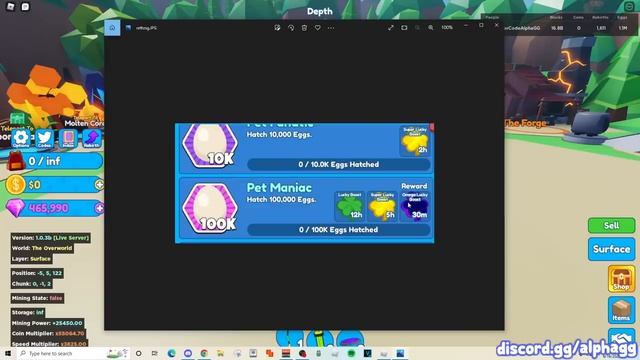Click the 10K egg badge in image
Screen dimensions: 640x360
pos(210,145)
